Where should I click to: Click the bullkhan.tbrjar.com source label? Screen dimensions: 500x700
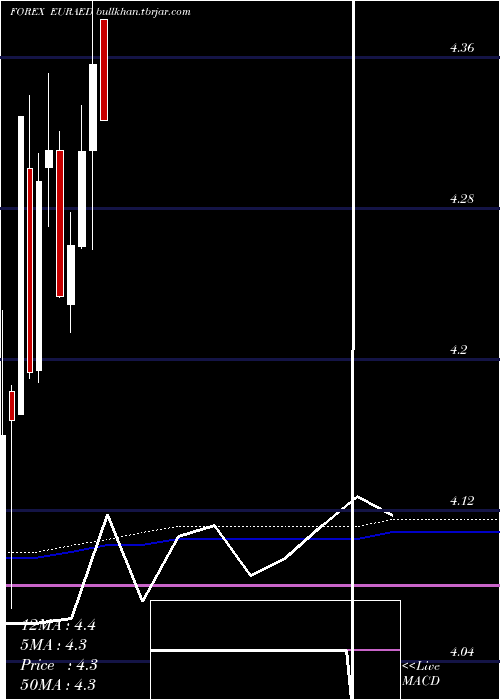click(143, 12)
